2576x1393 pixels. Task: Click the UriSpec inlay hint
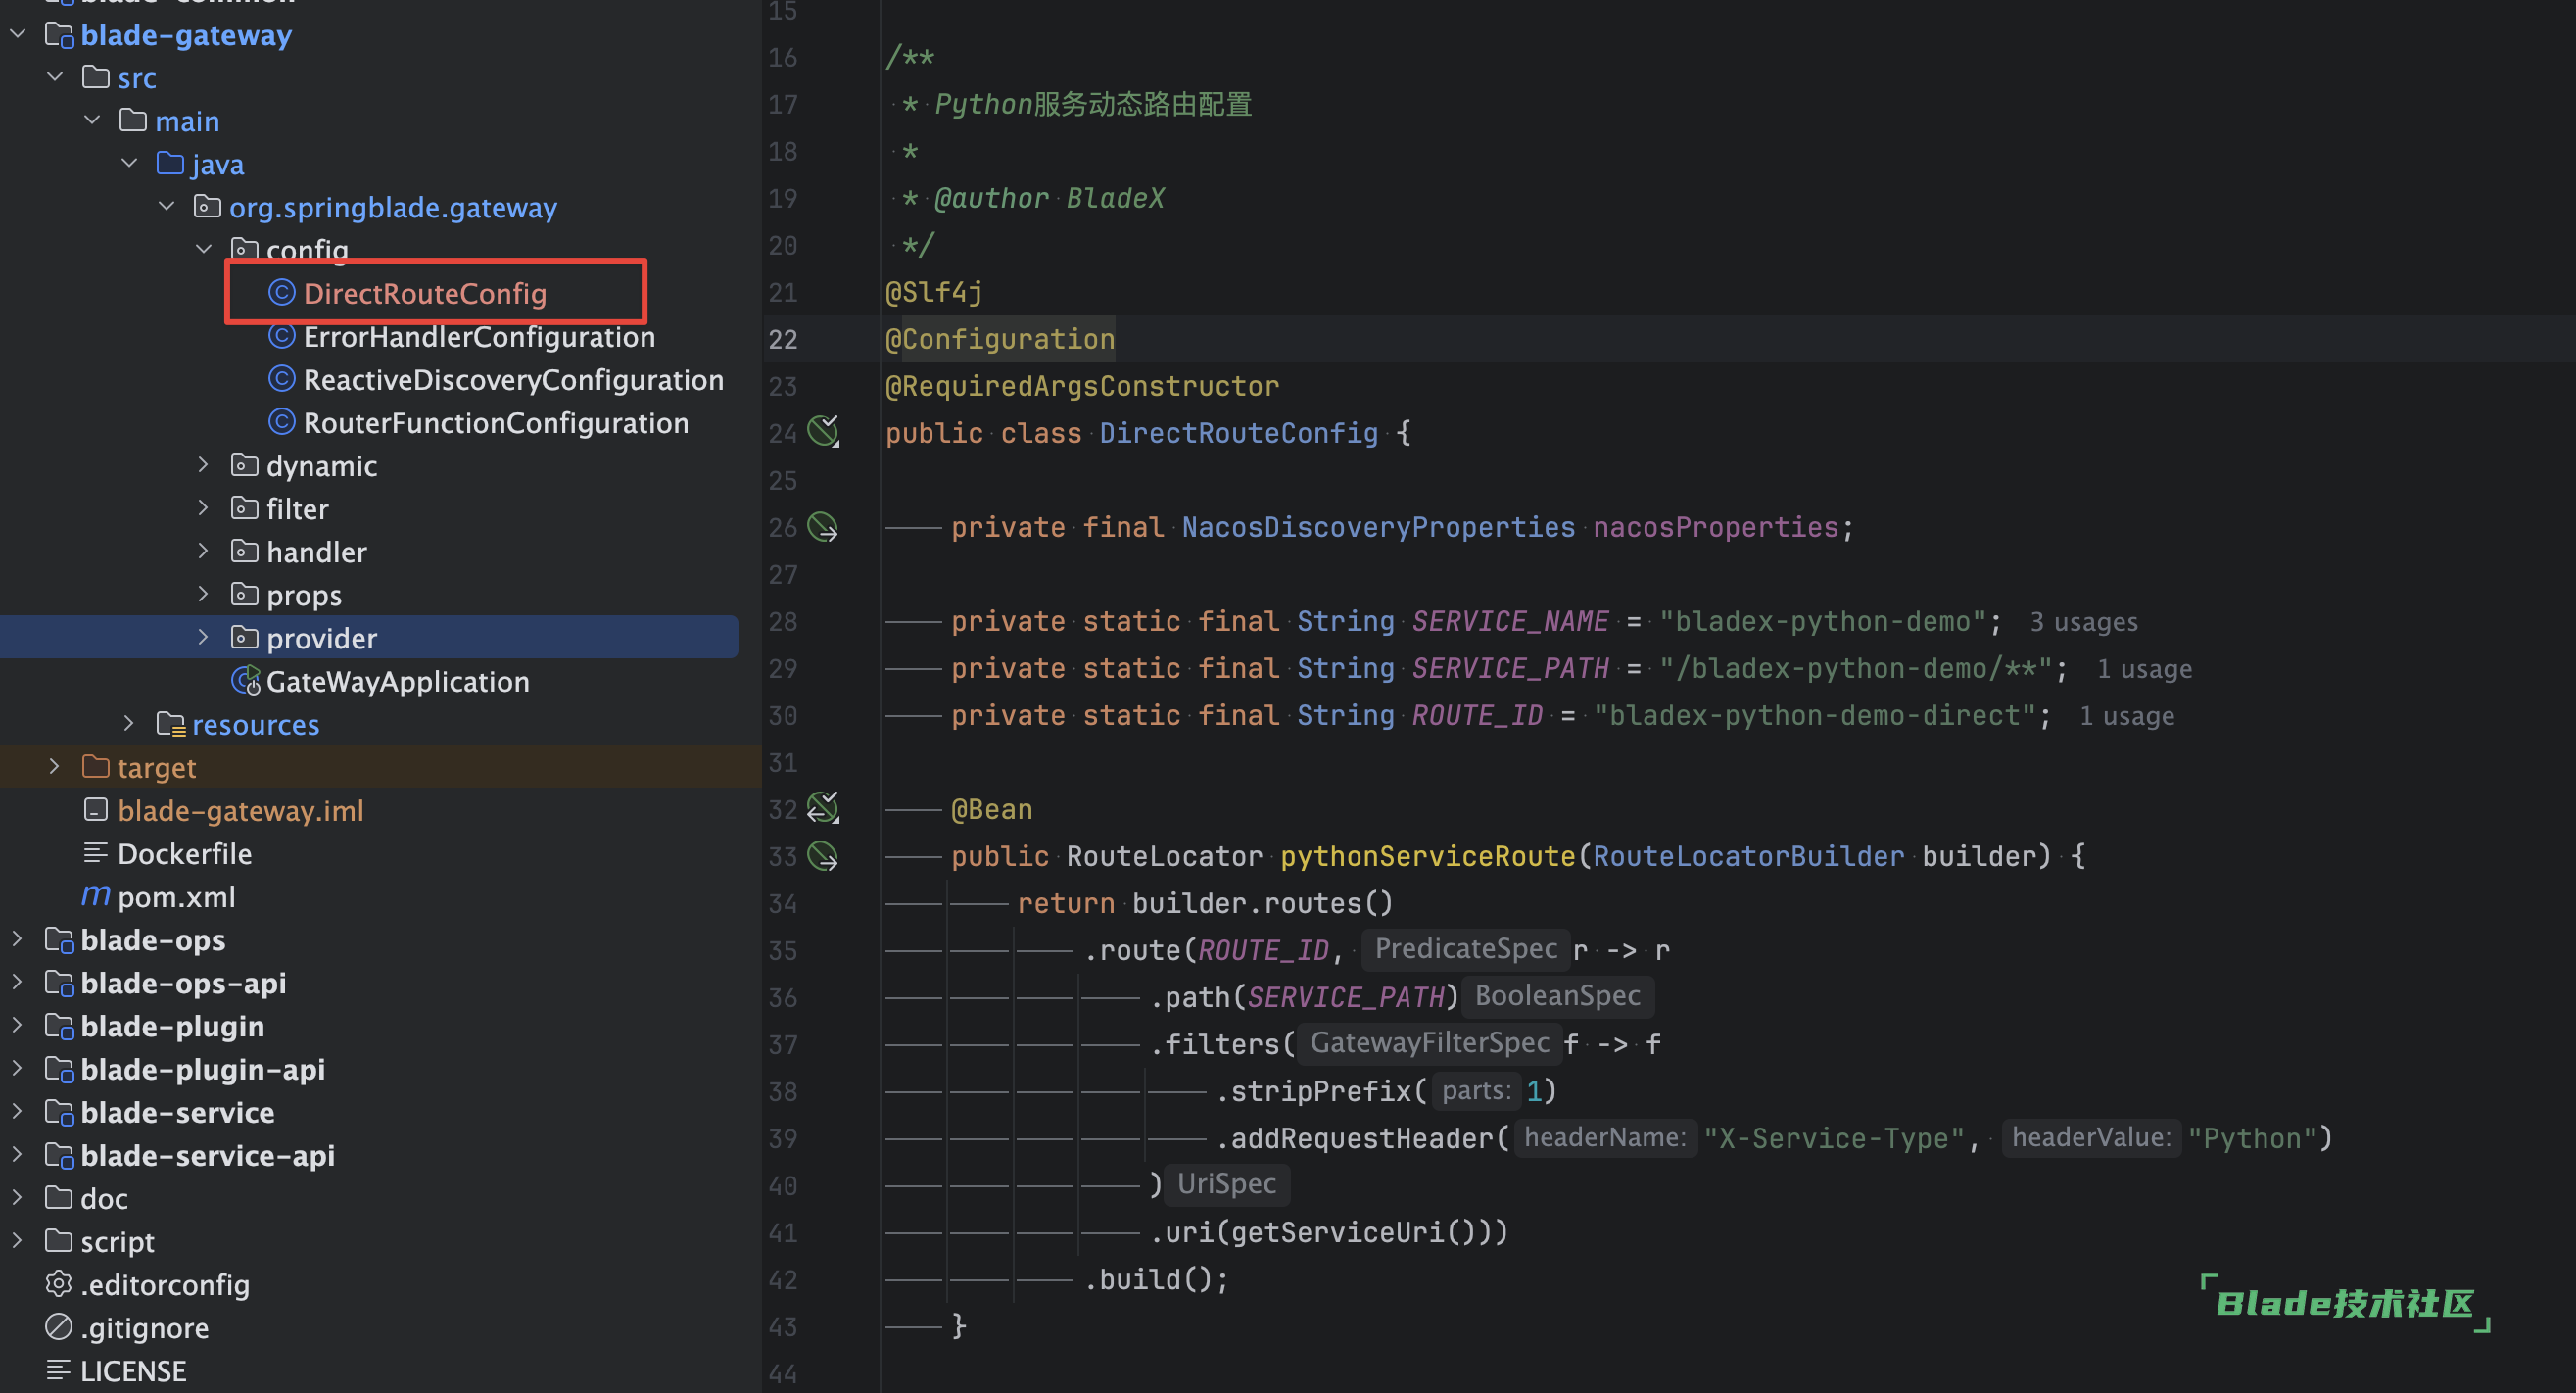[x=1227, y=1183]
